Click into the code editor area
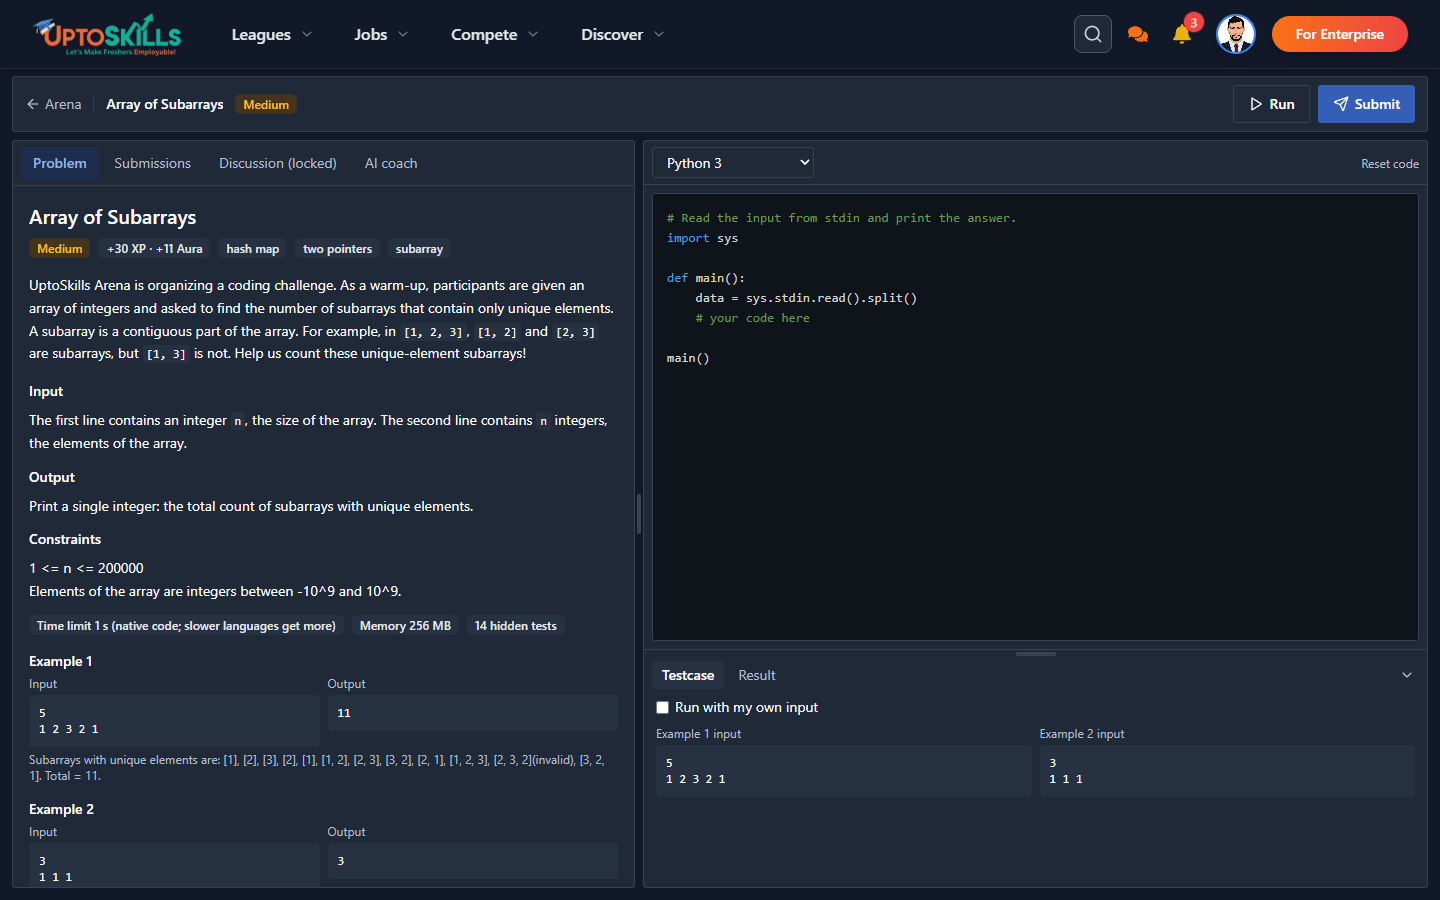 click(x=1035, y=416)
